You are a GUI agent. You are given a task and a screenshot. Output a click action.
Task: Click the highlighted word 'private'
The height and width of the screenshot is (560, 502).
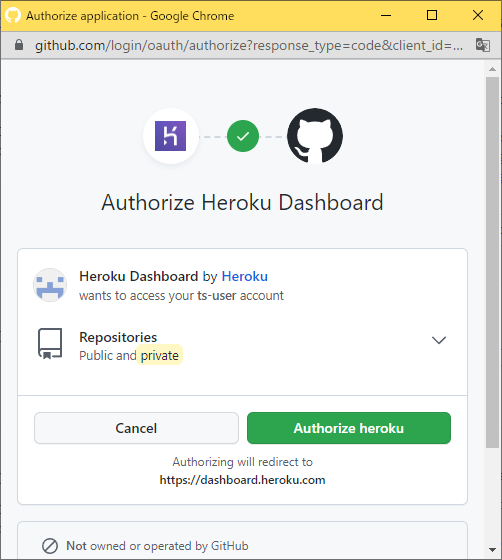tap(160, 355)
